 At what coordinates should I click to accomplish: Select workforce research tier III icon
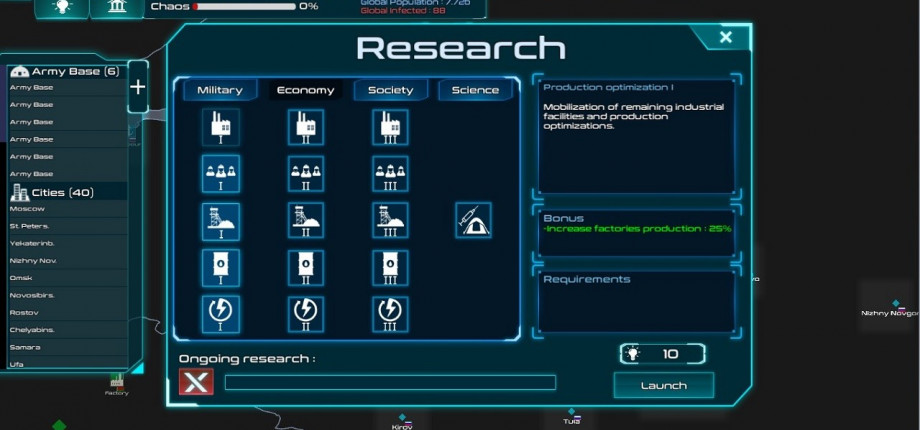tap(390, 174)
